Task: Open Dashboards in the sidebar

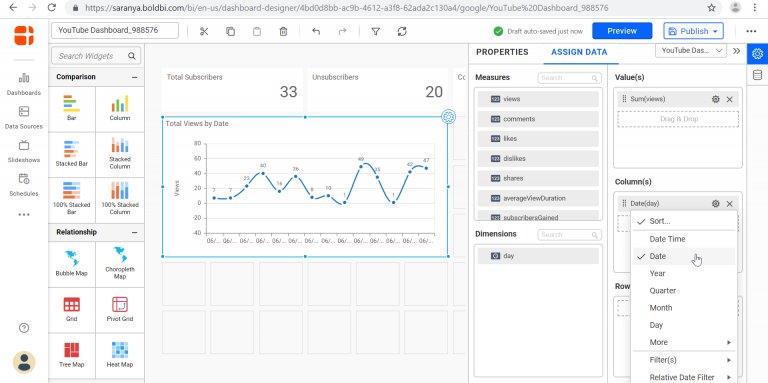Action: point(24,84)
